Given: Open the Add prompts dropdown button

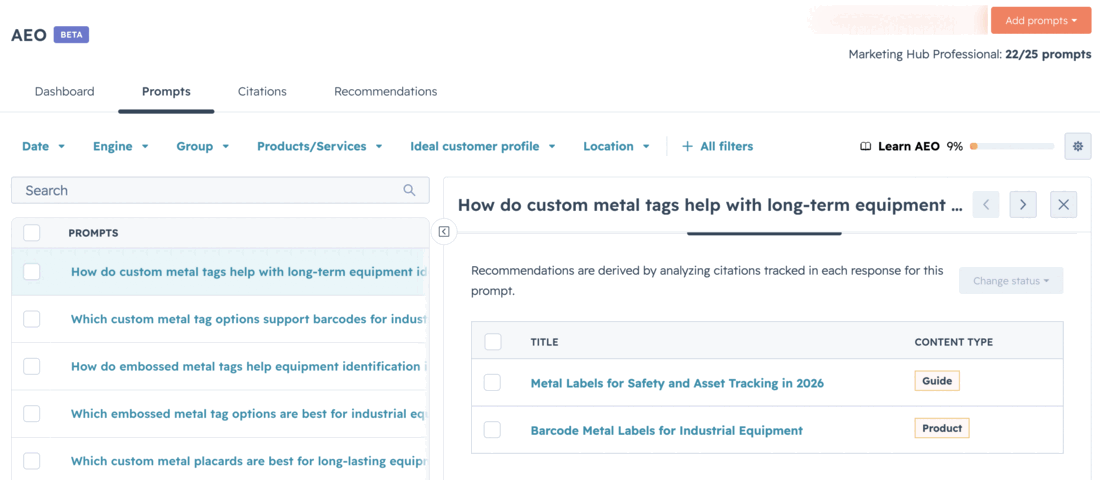Looking at the screenshot, I should pos(1040,20).
